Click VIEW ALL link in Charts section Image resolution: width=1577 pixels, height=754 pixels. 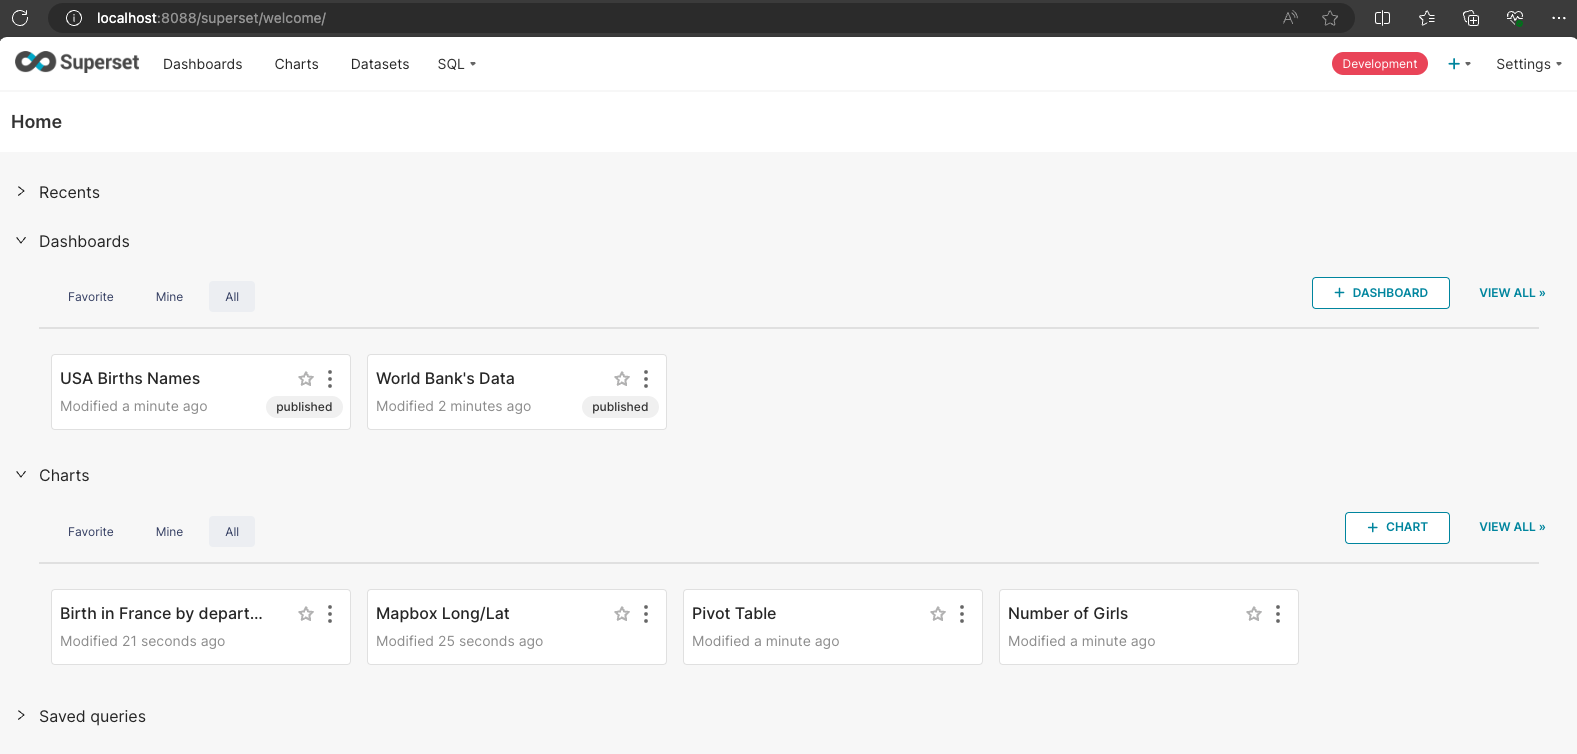point(1512,527)
